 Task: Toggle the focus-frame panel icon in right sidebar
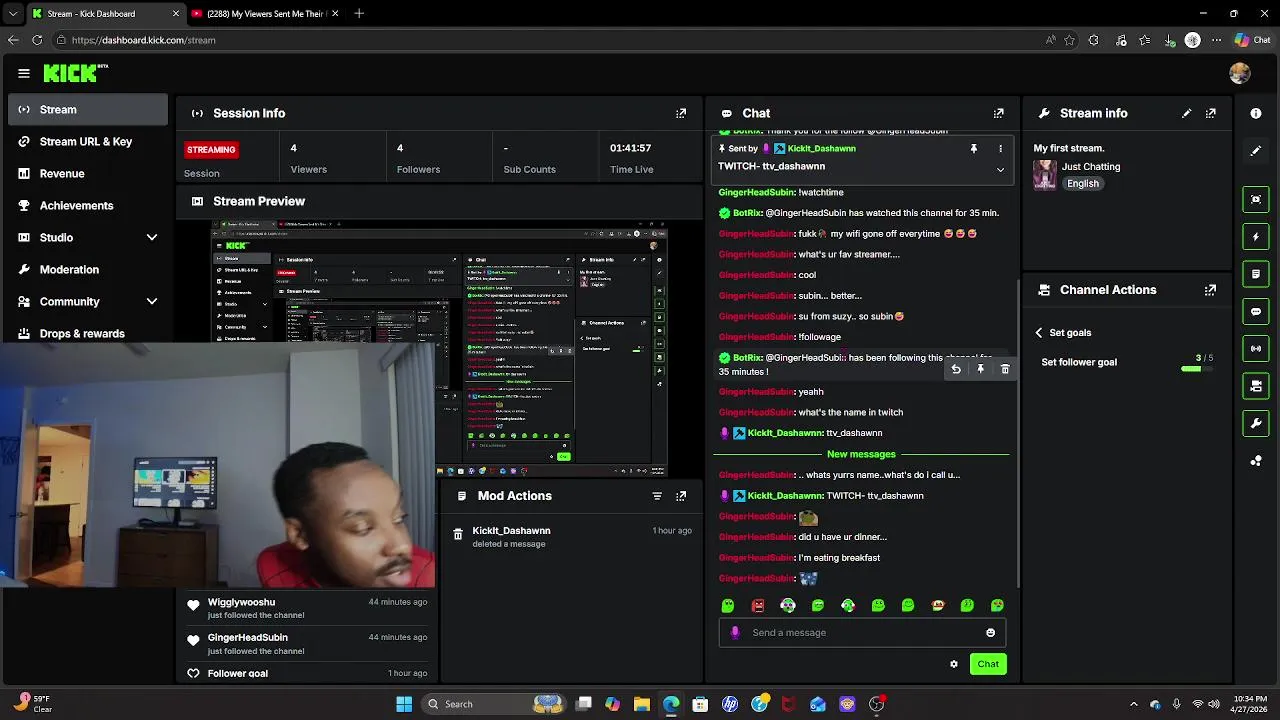click(x=1256, y=199)
